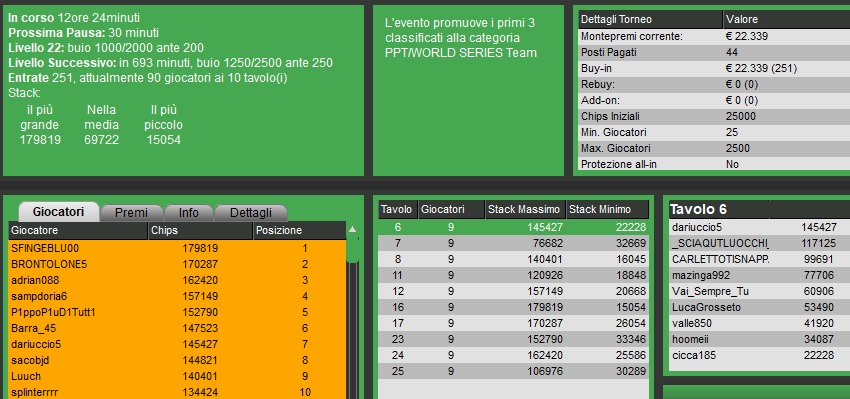Switch to the Giocatori tab
850x399 pixels.
coord(59,212)
